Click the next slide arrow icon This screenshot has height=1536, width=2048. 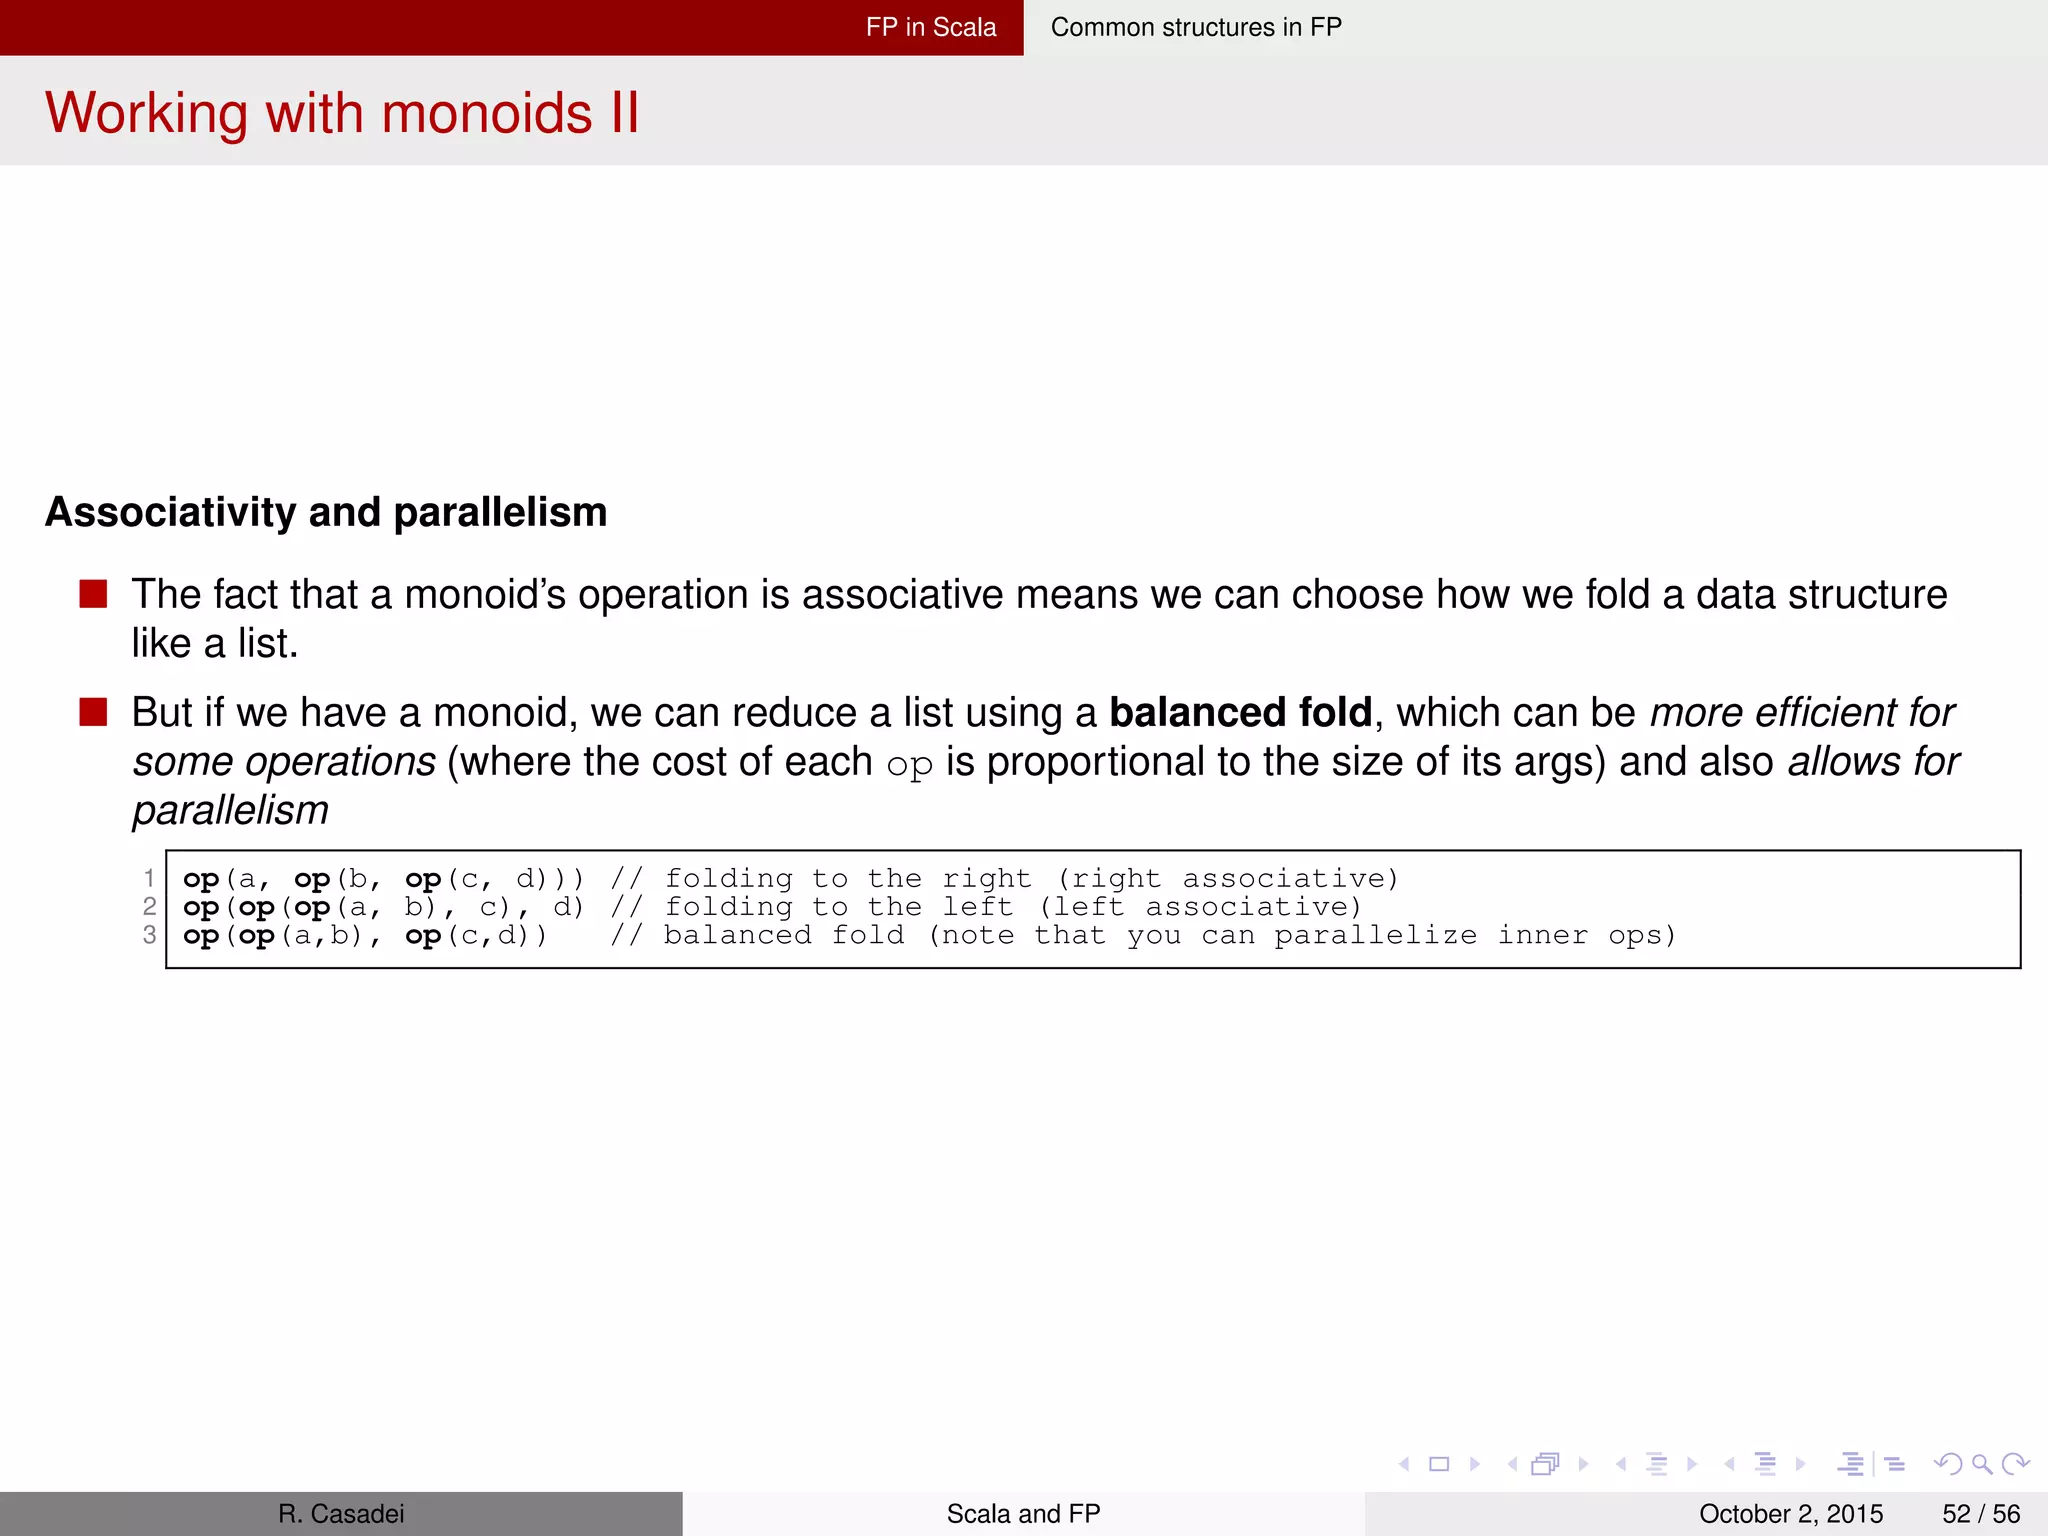point(1474,1464)
